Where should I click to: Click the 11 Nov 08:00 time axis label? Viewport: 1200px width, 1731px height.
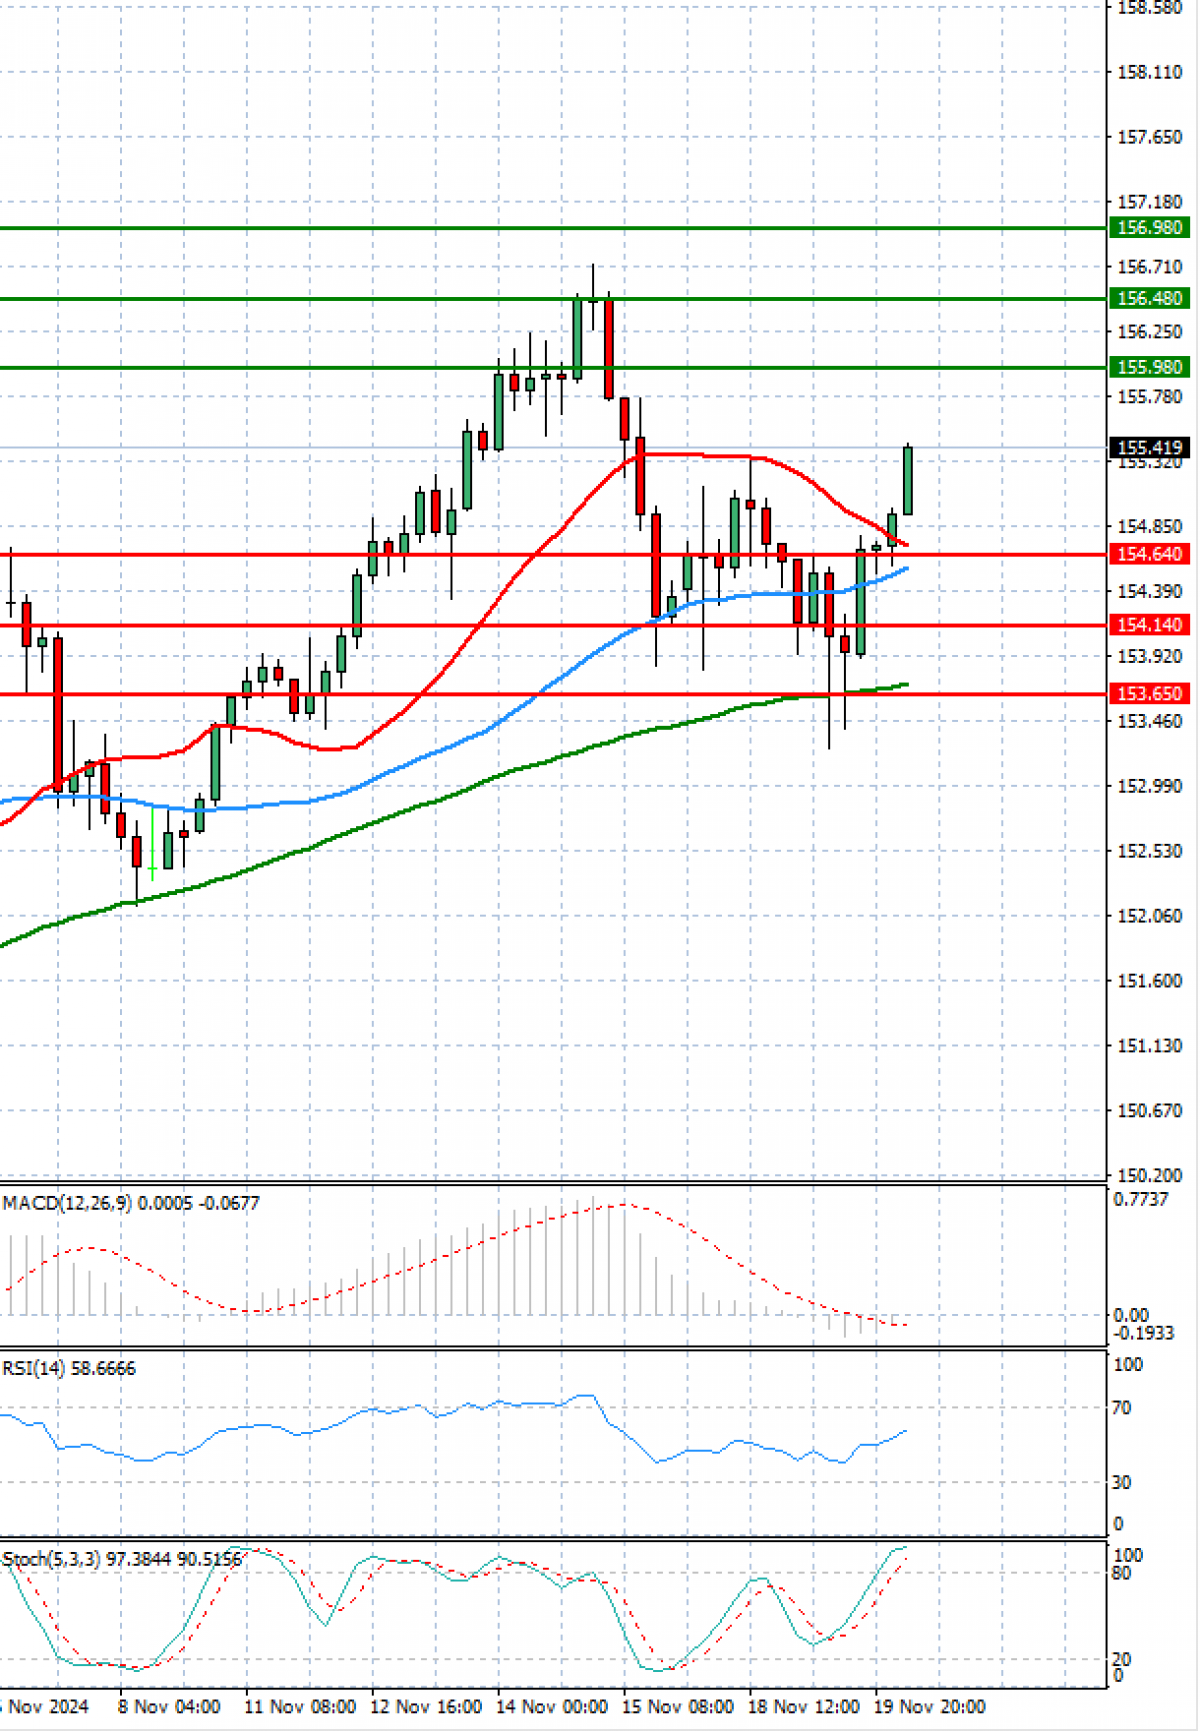click(x=299, y=1706)
